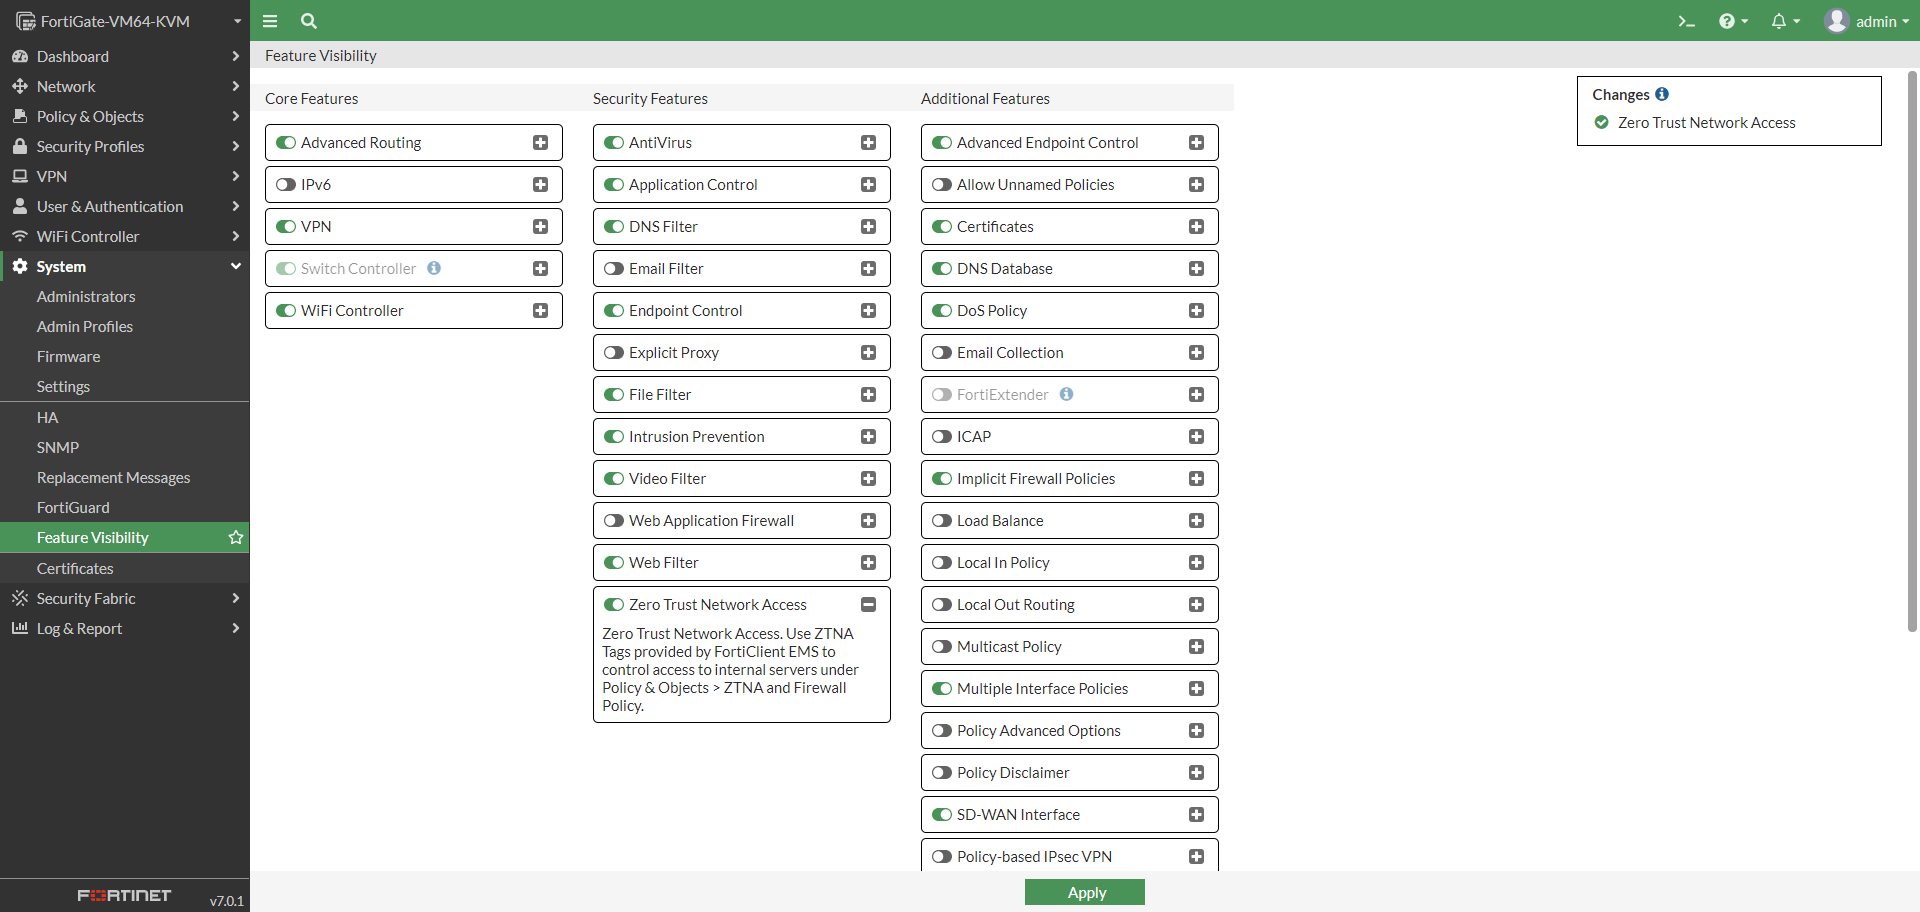Toggle Zero Trust Network Access off

click(614, 604)
